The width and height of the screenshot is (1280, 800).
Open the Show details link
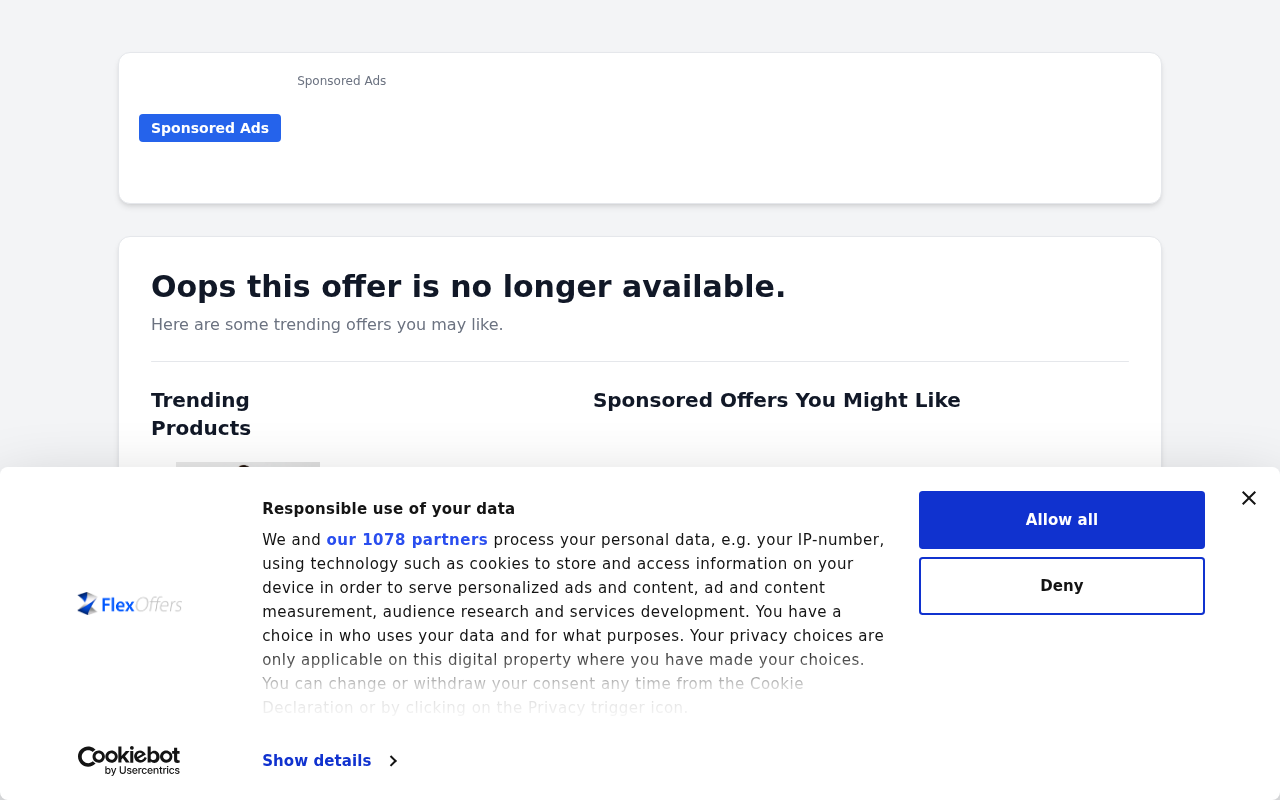317,761
